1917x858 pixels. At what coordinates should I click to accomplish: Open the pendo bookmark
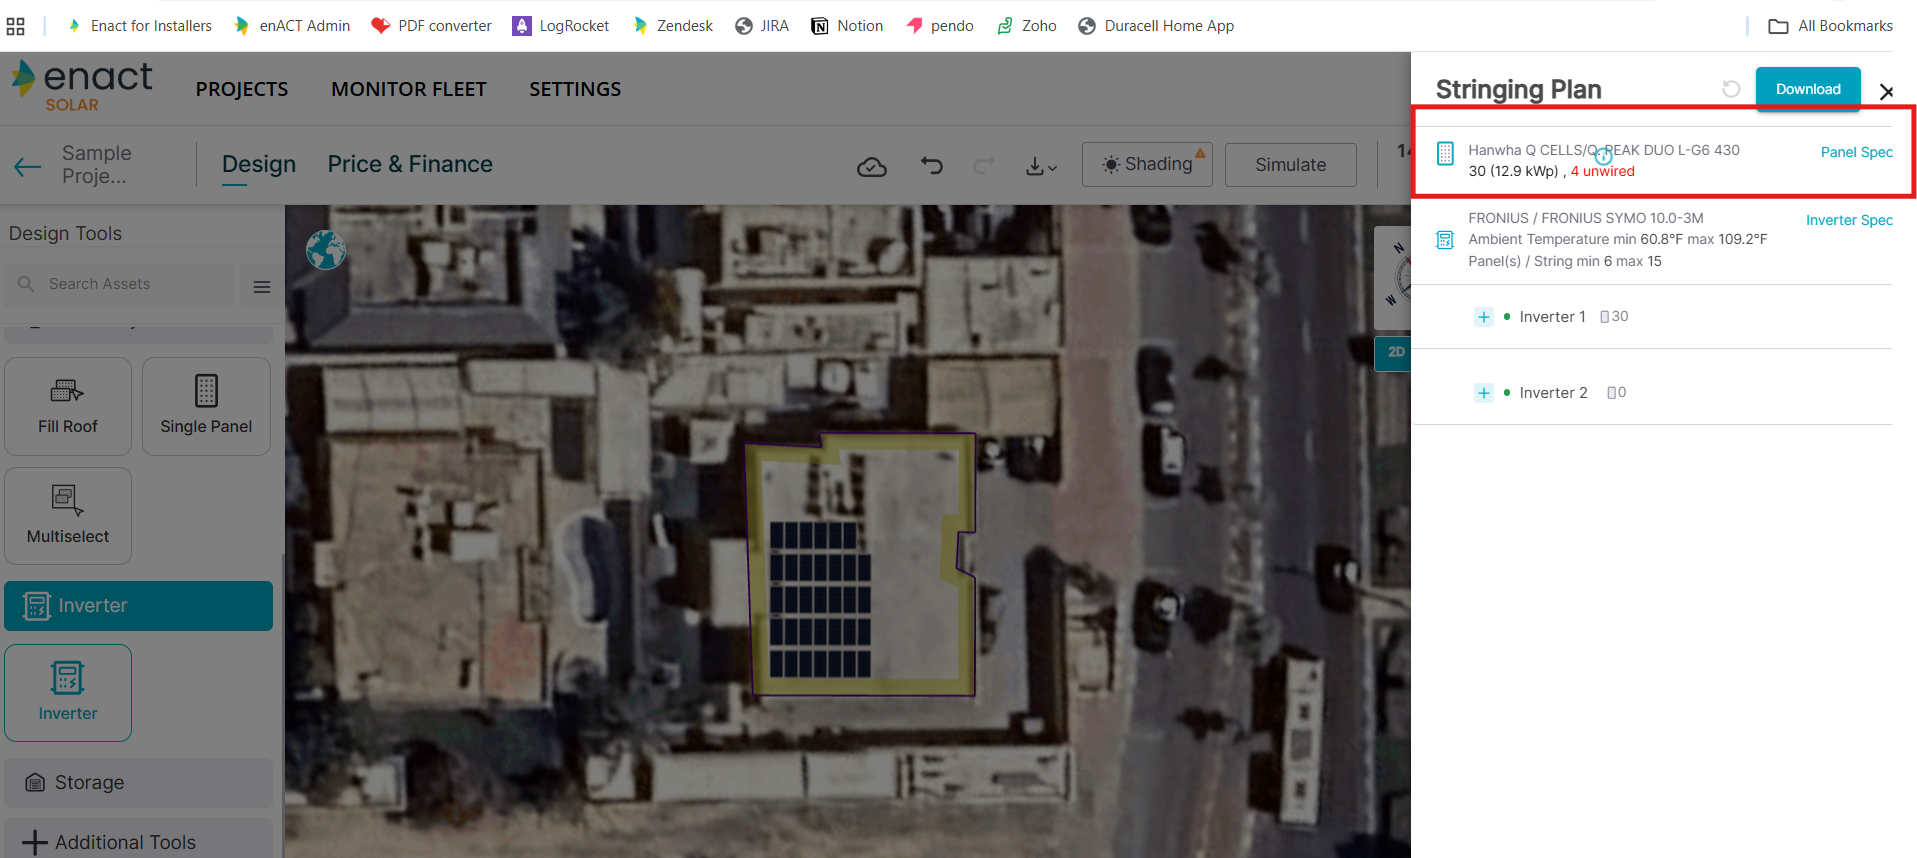click(x=940, y=26)
